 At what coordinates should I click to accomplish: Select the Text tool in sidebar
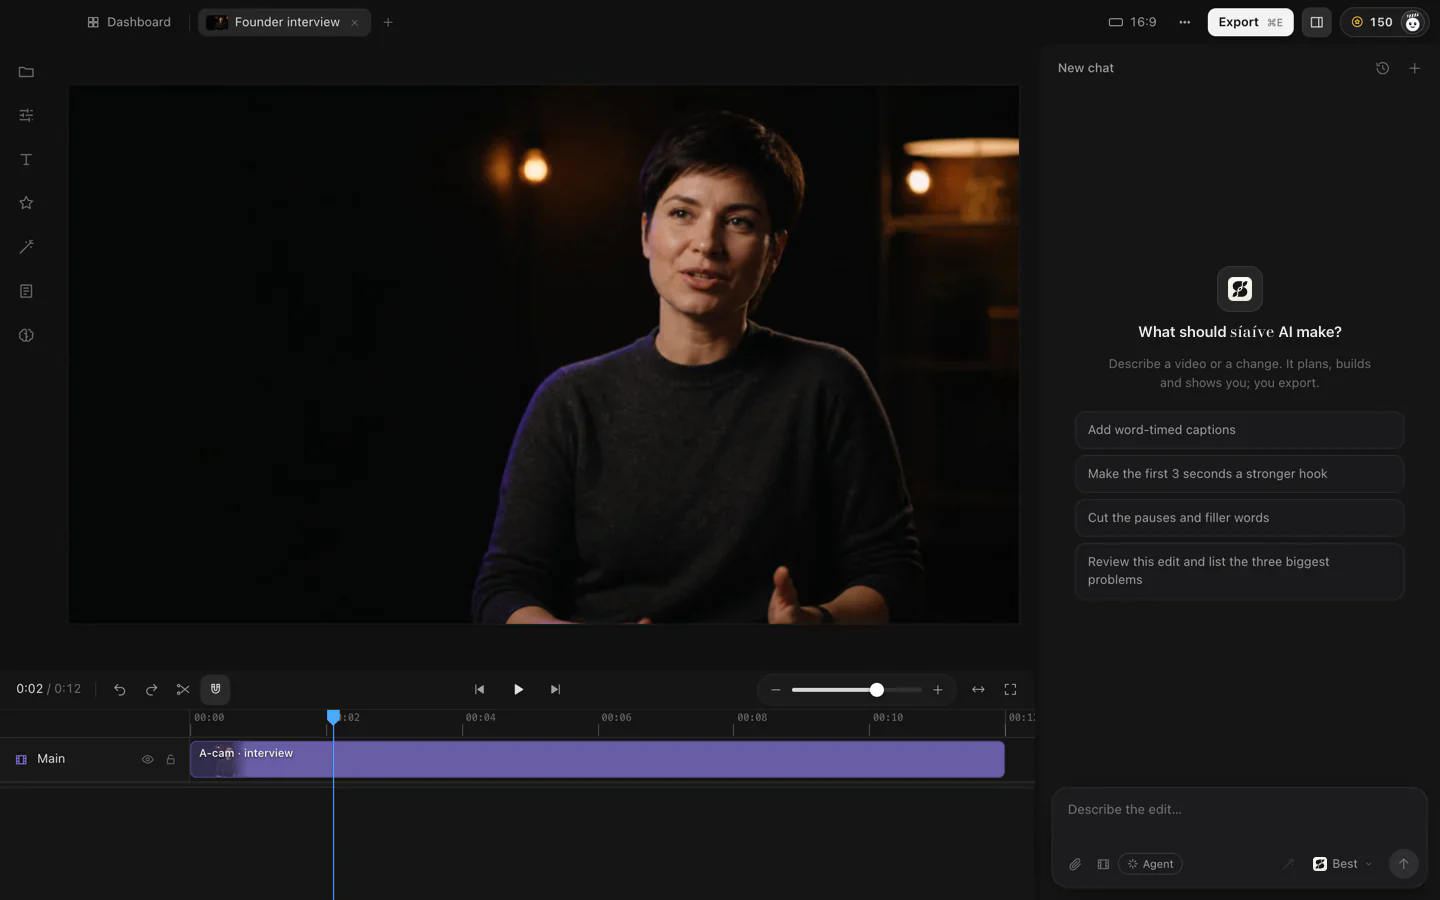(26, 160)
